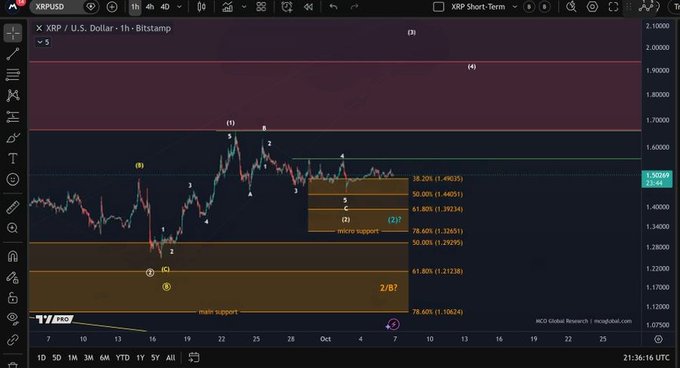680x368 pixels.
Task: Click the 38.20% (1.49035) Fibonacci level
Action: [x=438, y=179]
